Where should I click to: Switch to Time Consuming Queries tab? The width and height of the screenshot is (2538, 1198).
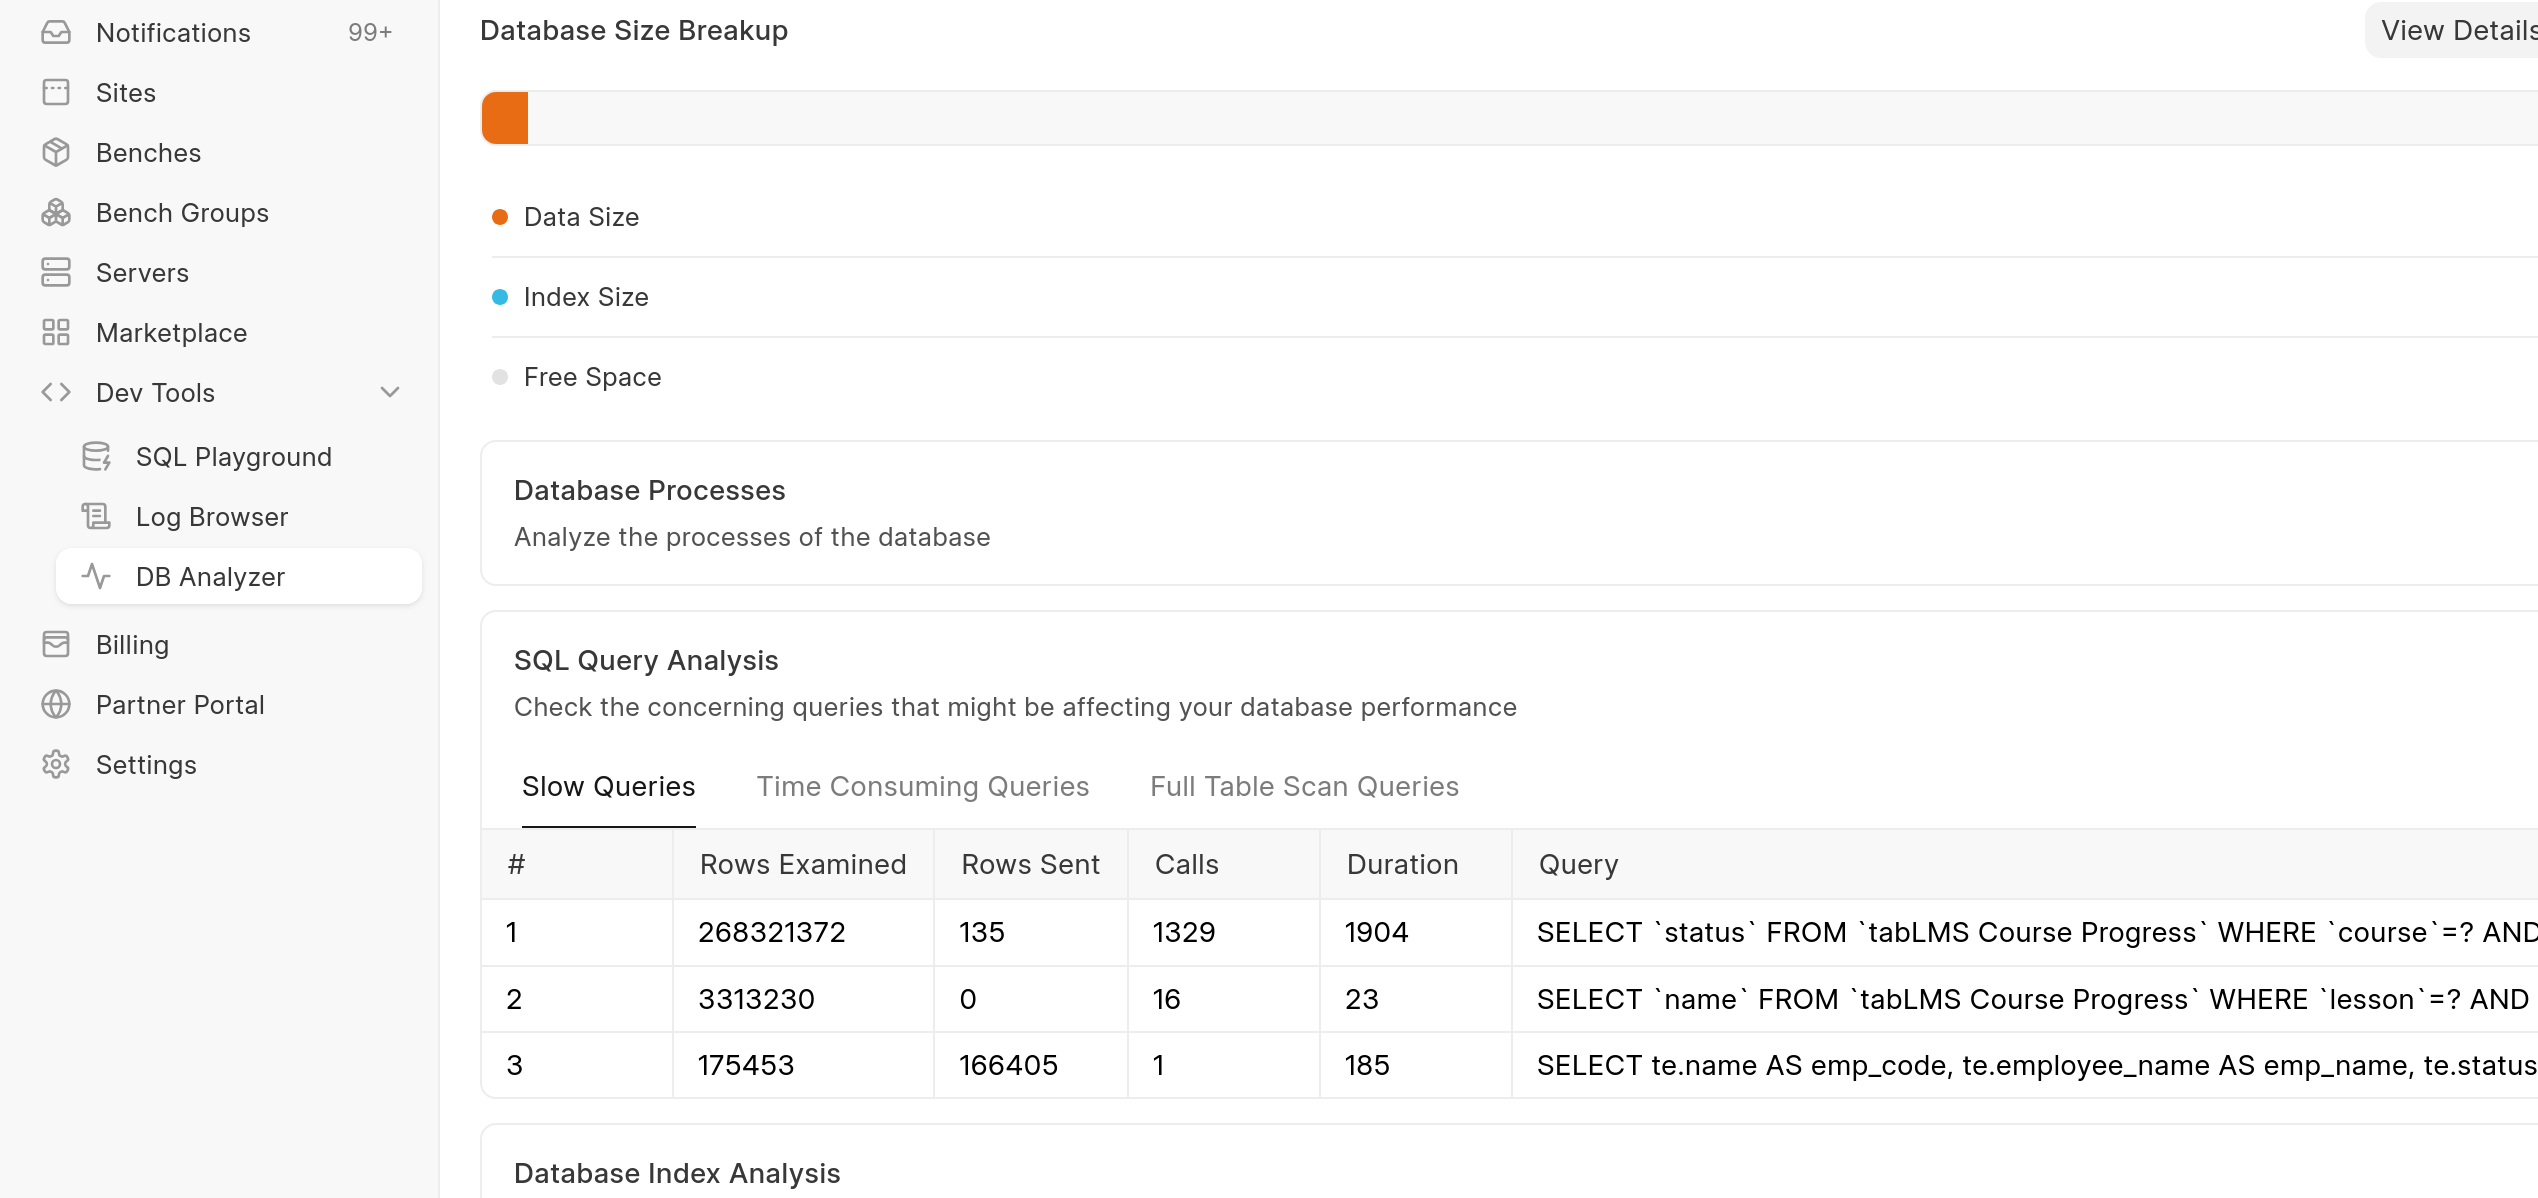click(x=922, y=787)
